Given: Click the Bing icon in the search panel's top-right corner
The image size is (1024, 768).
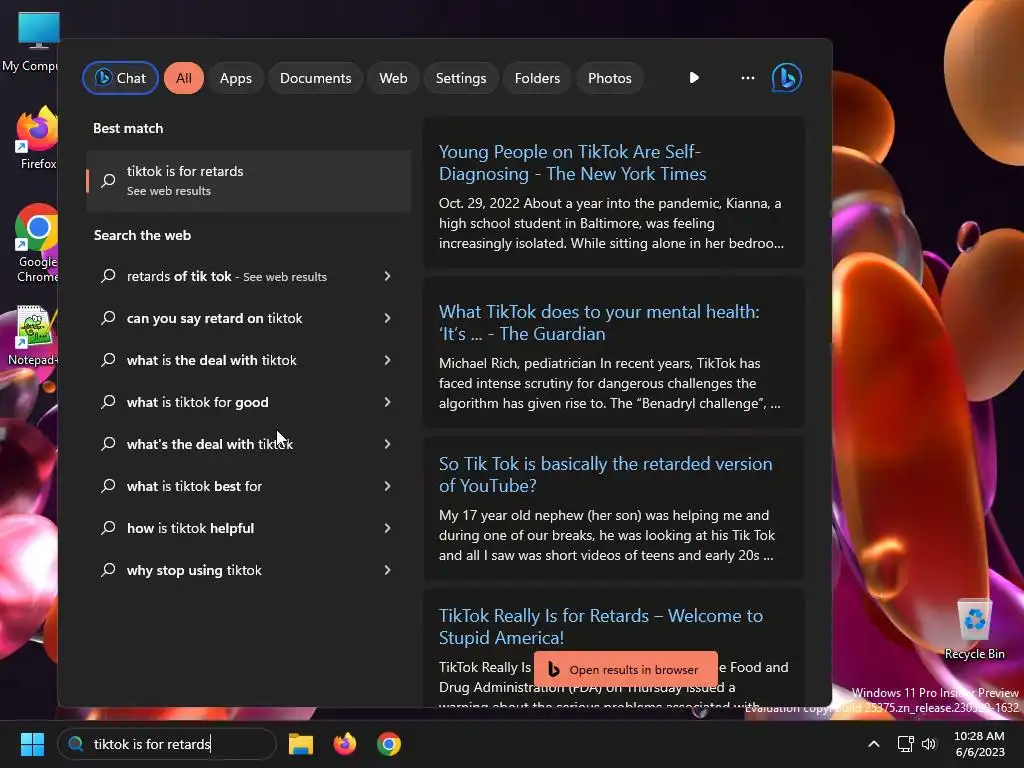Looking at the screenshot, I should 786,78.
